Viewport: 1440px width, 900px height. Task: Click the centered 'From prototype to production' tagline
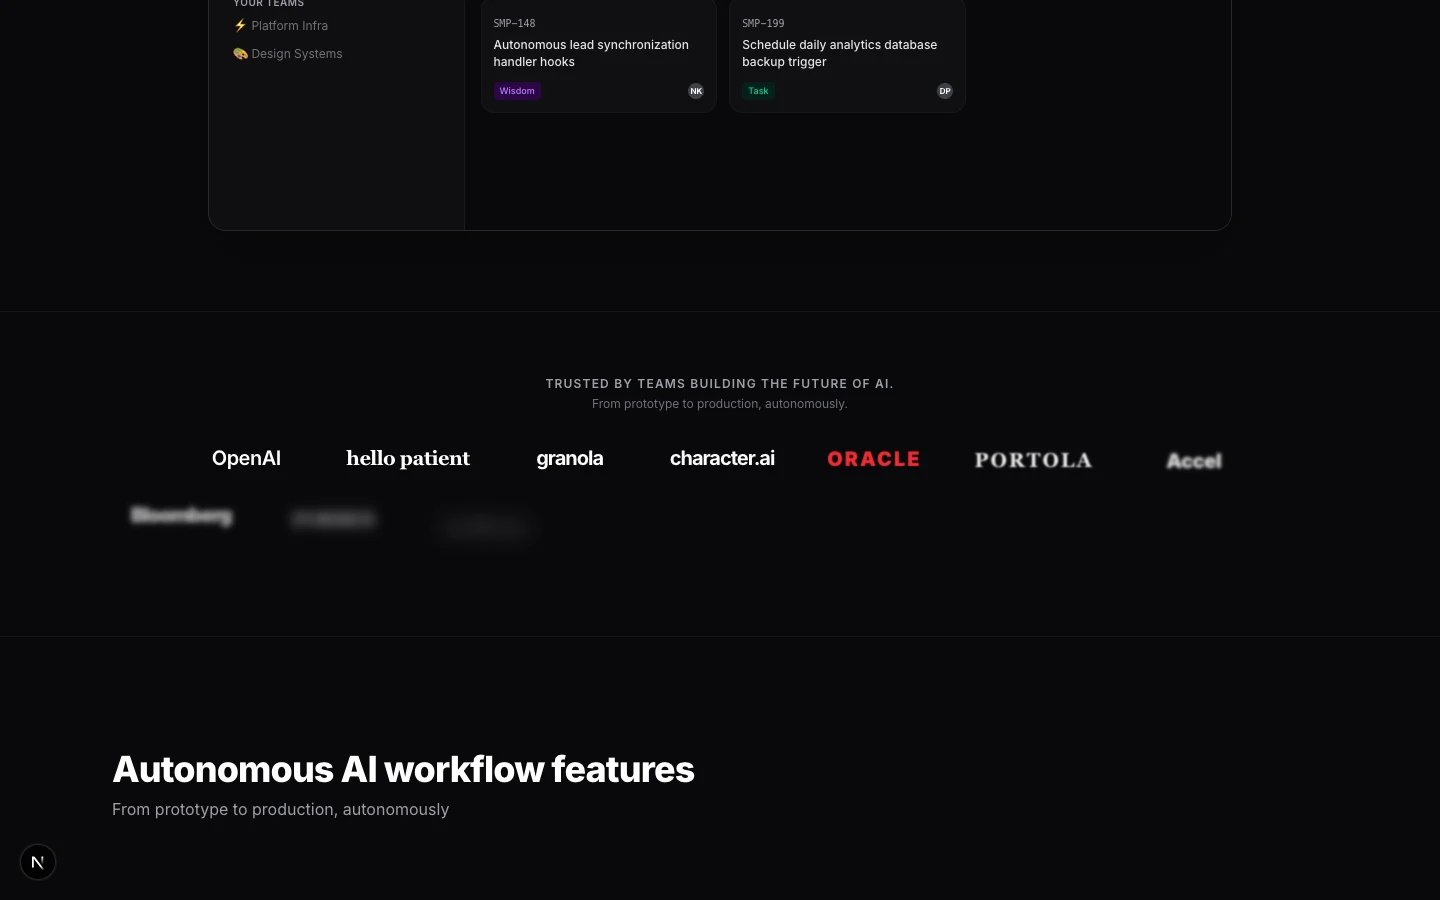pyautogui.click(x=720, y=404)
